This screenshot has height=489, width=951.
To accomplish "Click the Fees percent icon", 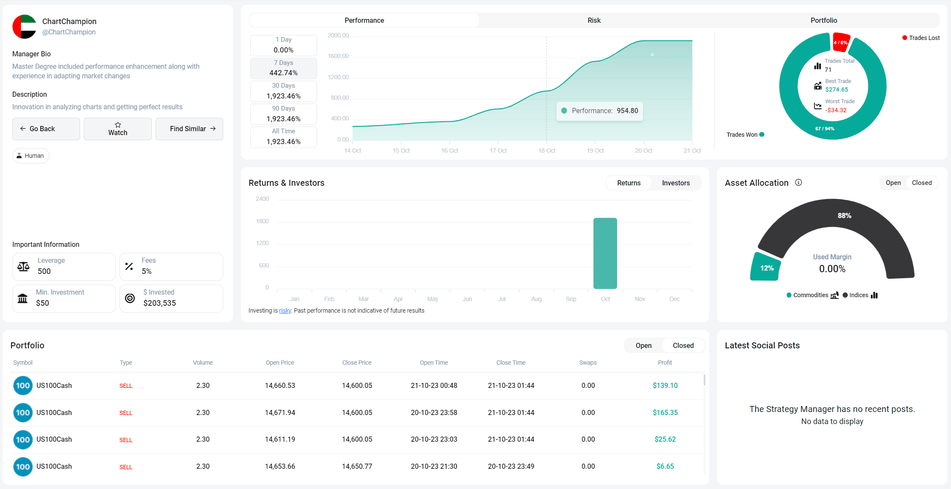I will tap(129, 266).
